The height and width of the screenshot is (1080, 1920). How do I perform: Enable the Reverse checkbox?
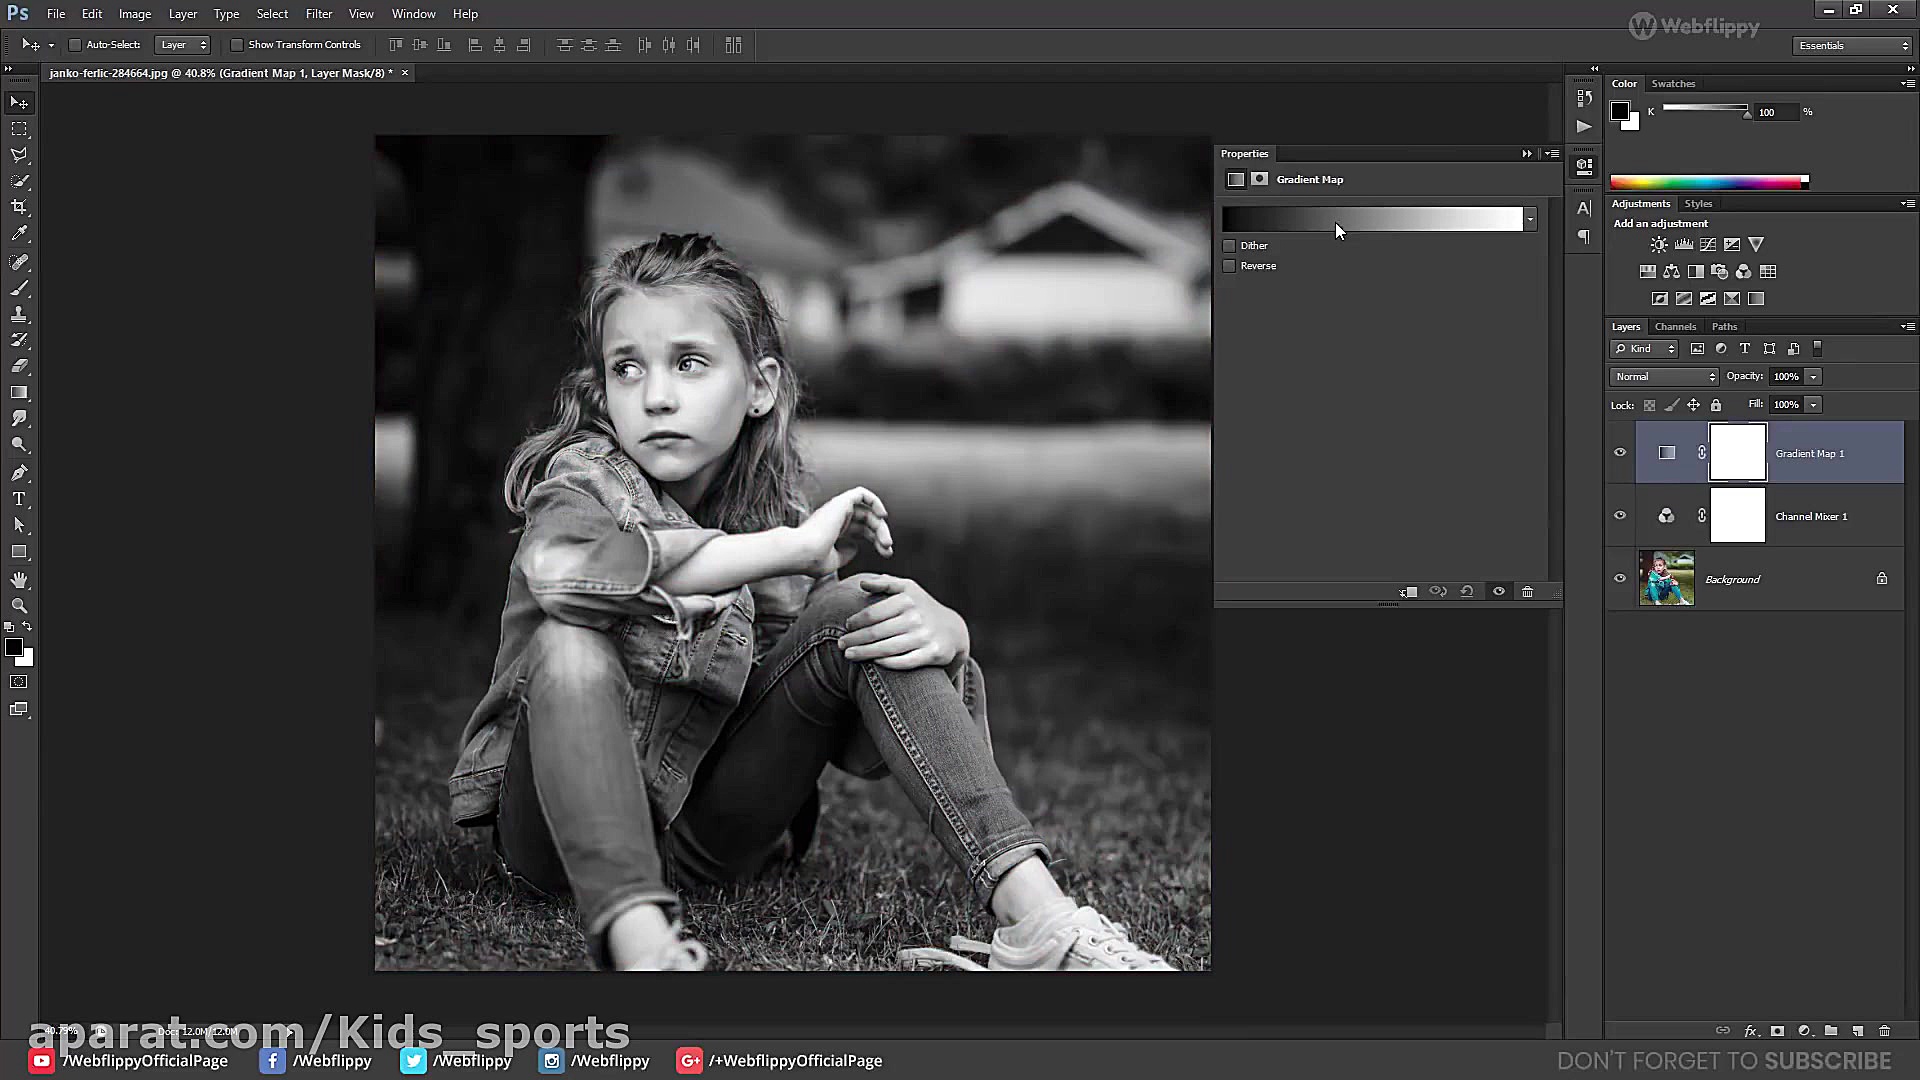1229,266
